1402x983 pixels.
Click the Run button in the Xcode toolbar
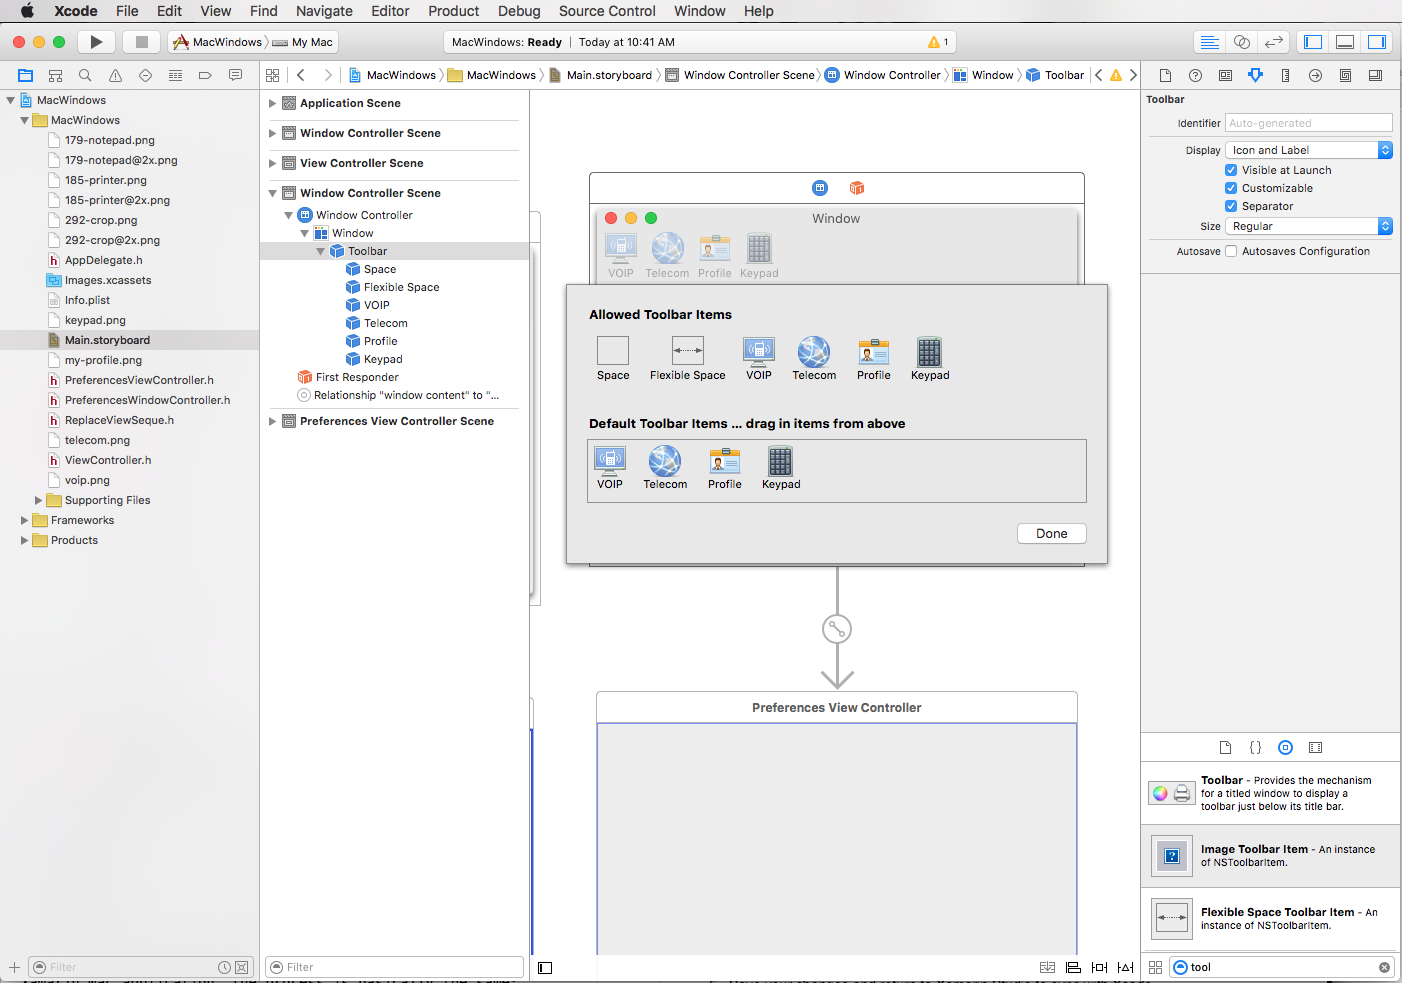(95, 41)
